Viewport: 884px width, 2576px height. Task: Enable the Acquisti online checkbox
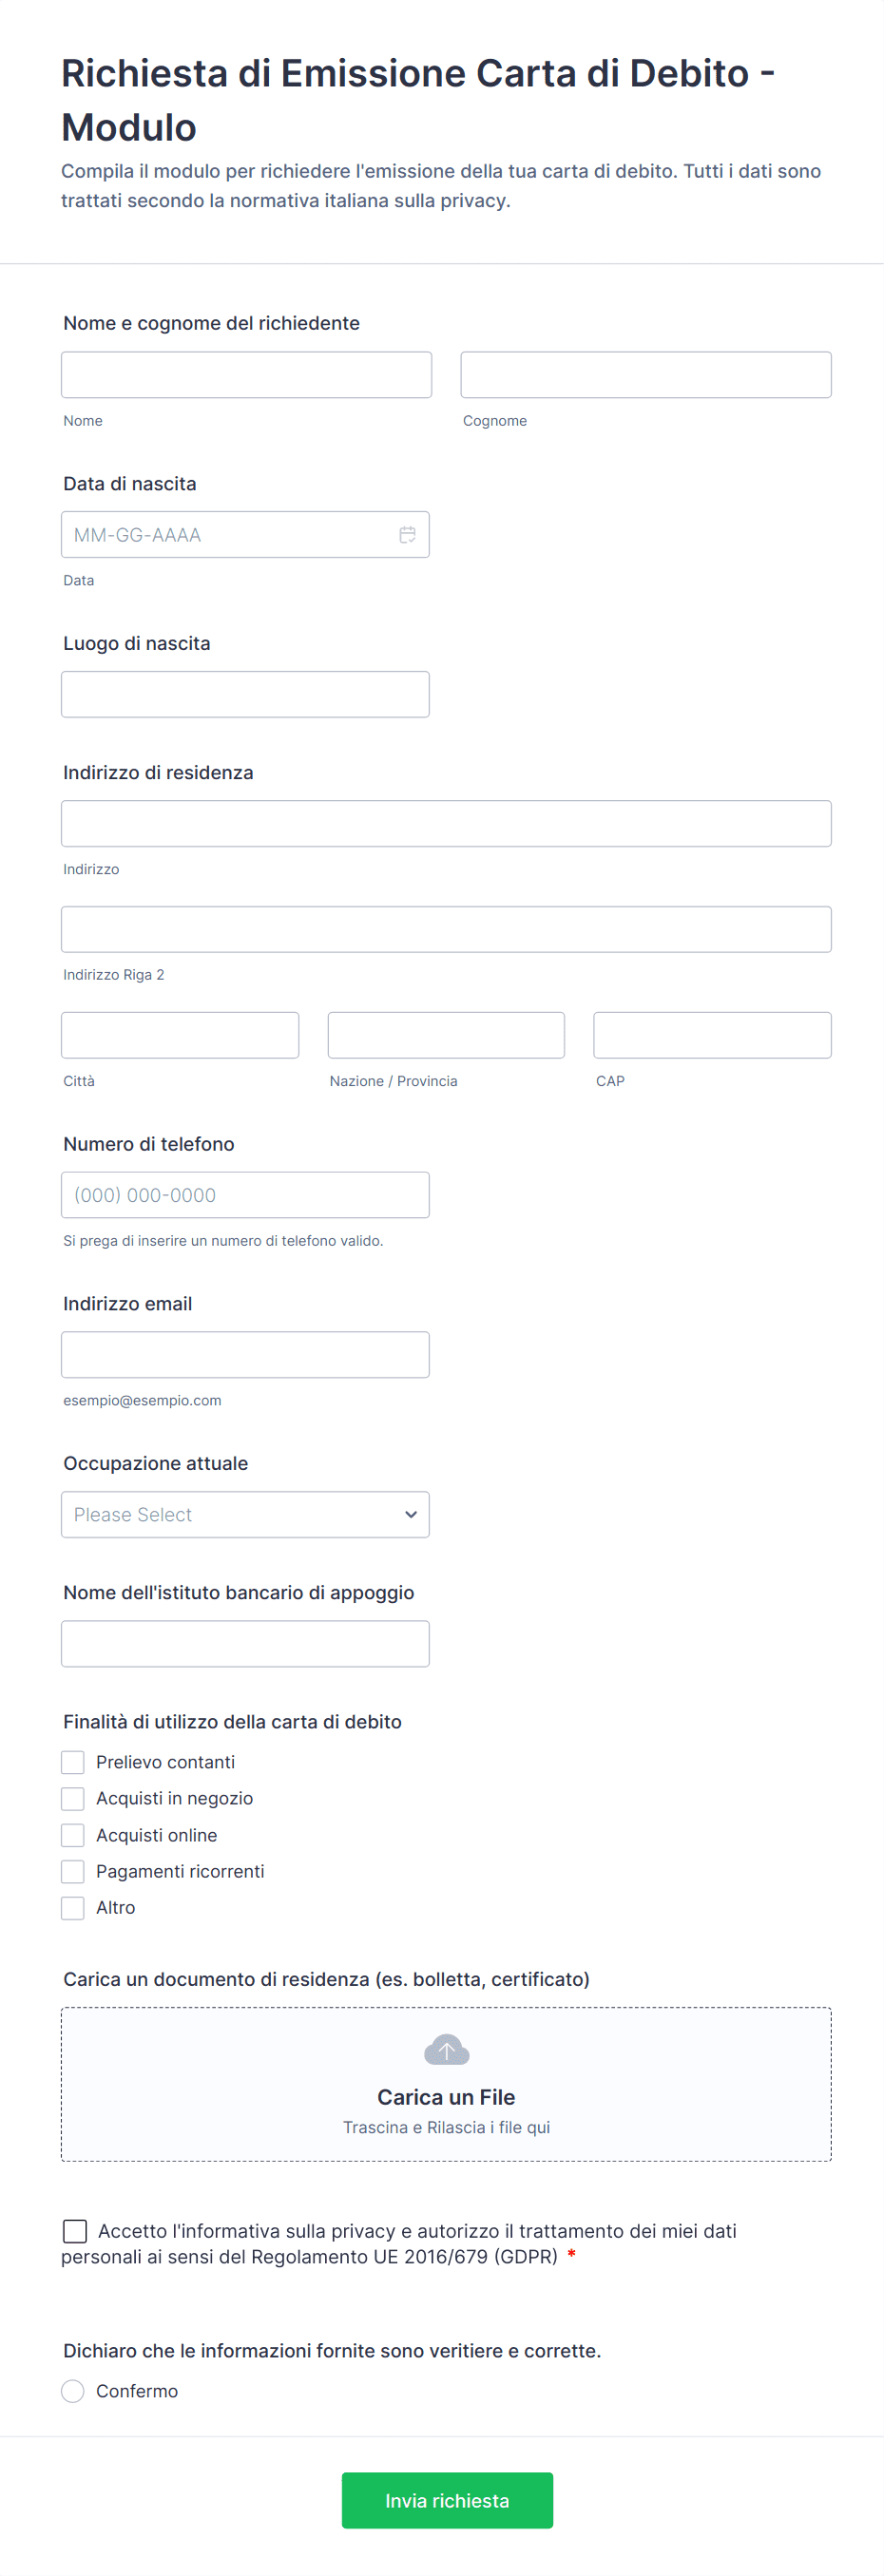point(73,1835)
